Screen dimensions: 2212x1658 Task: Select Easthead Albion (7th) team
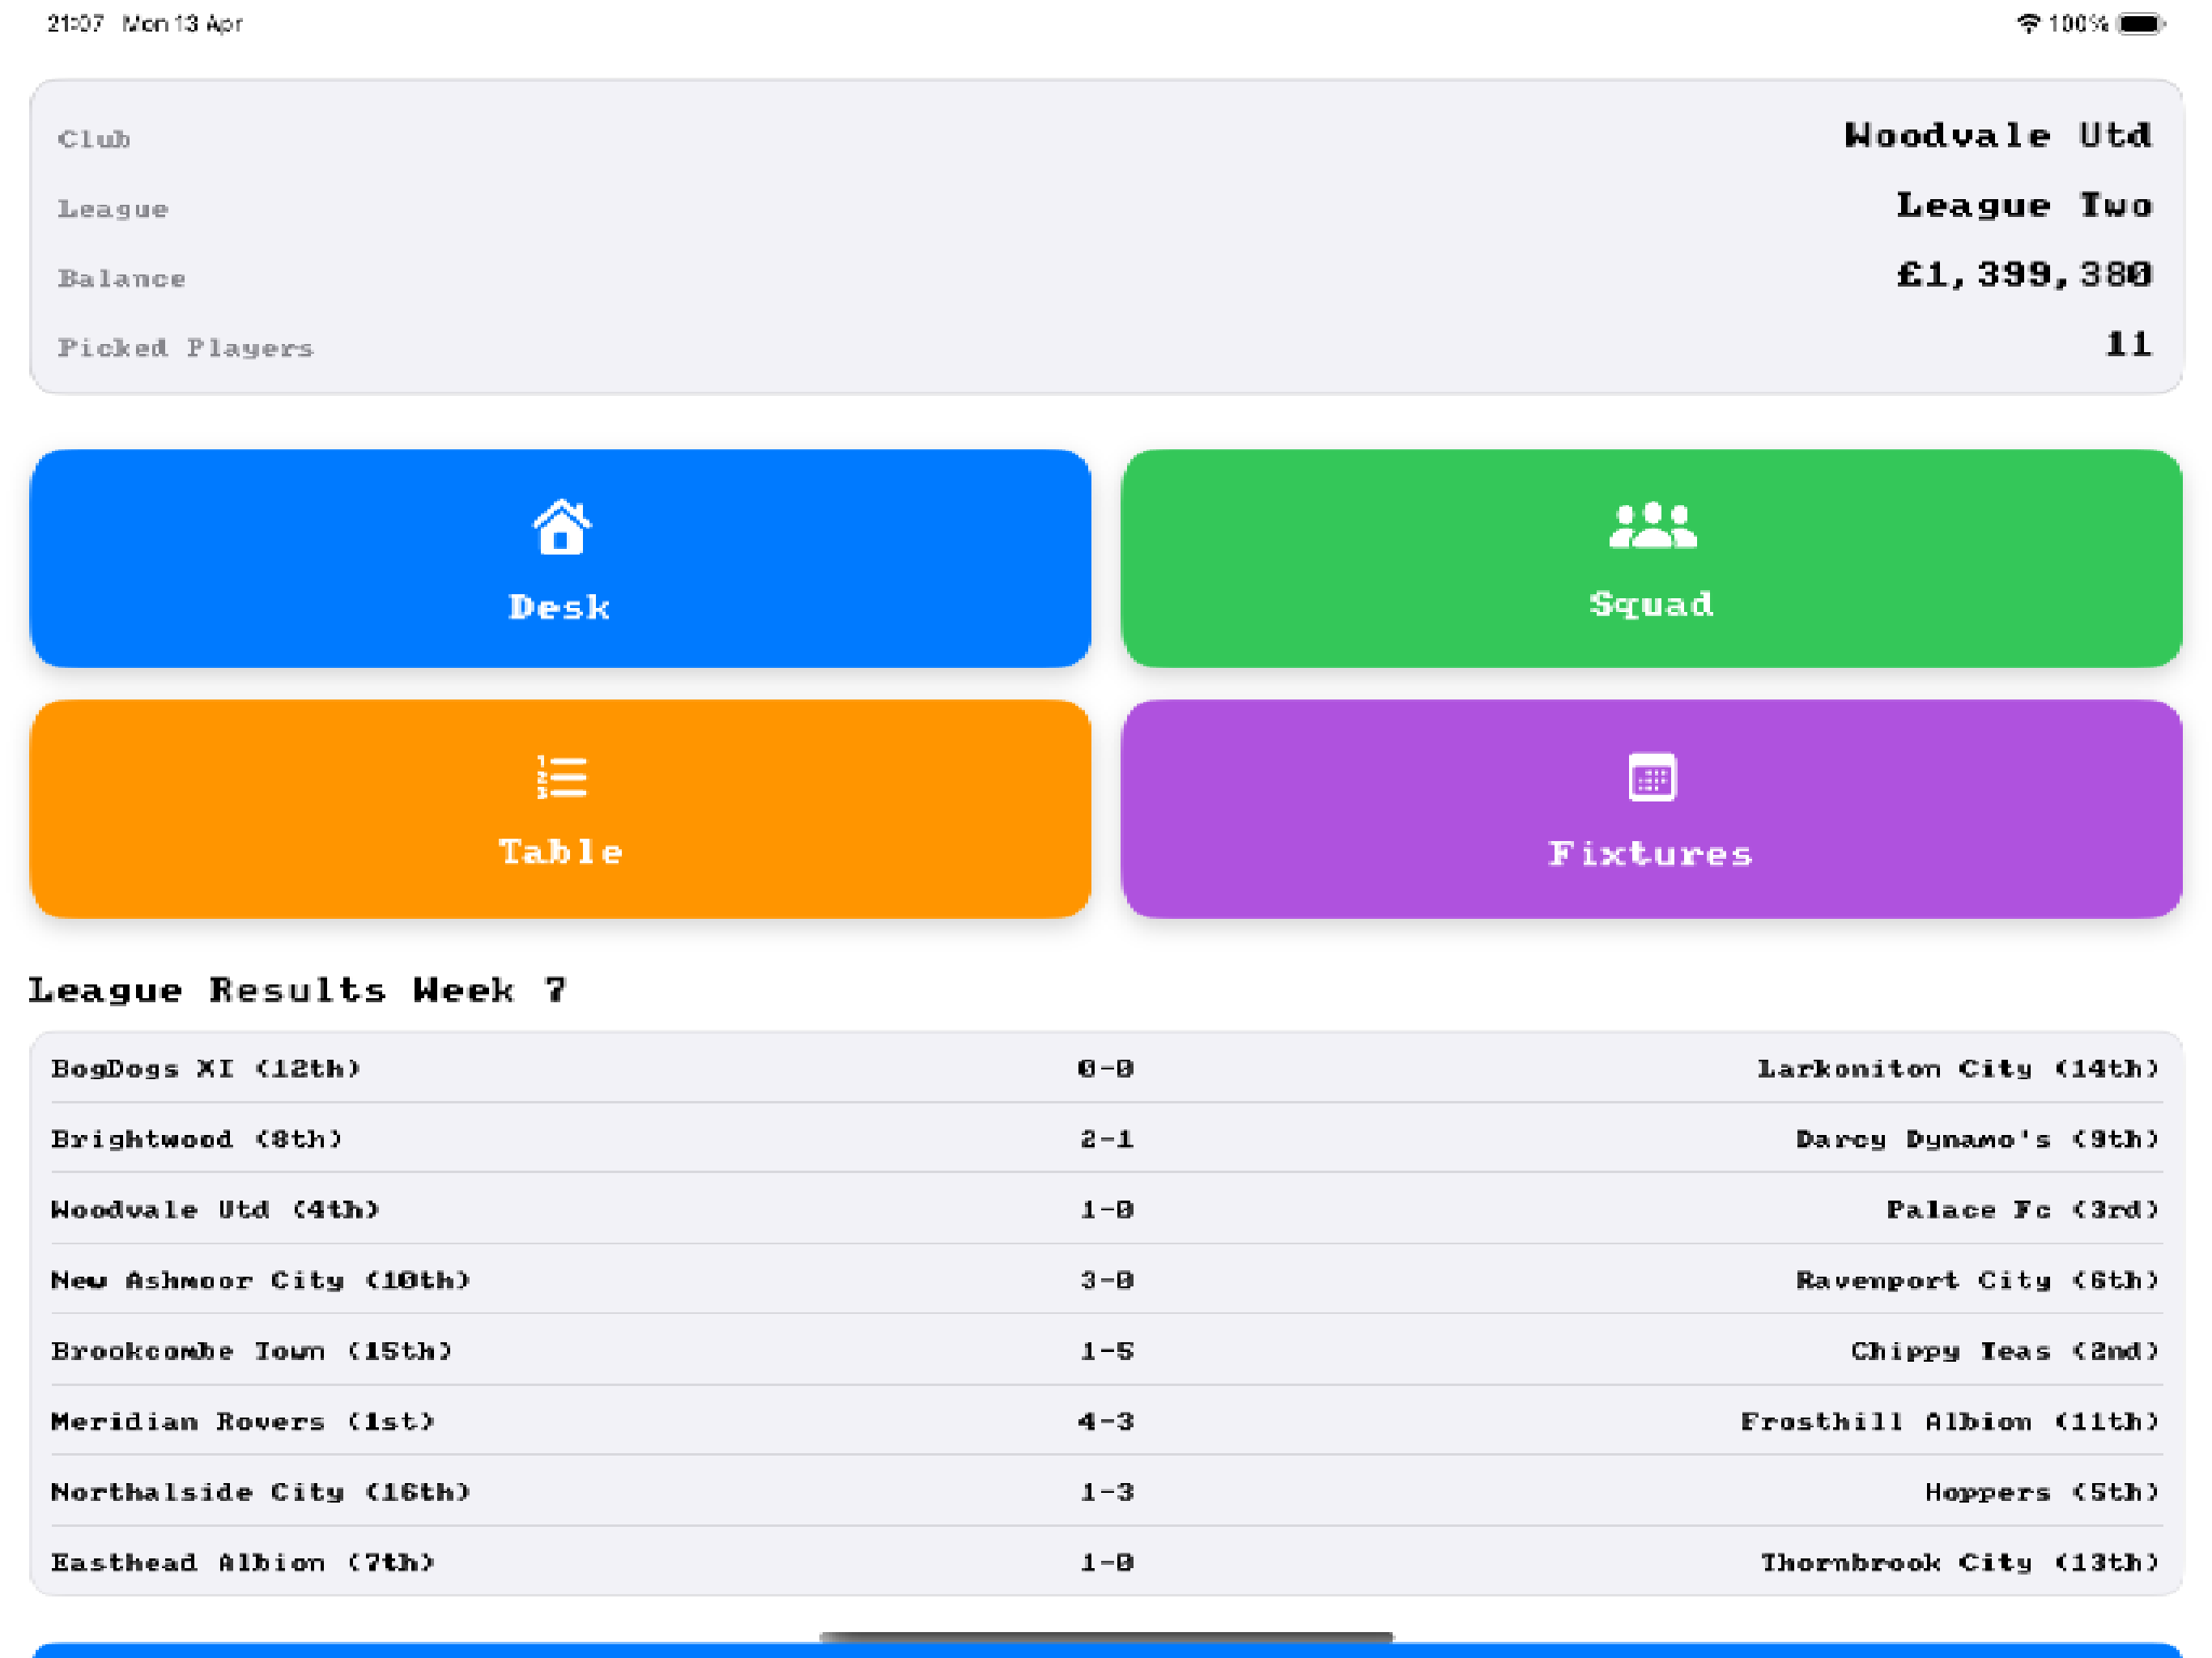(x=242, y=1562)
